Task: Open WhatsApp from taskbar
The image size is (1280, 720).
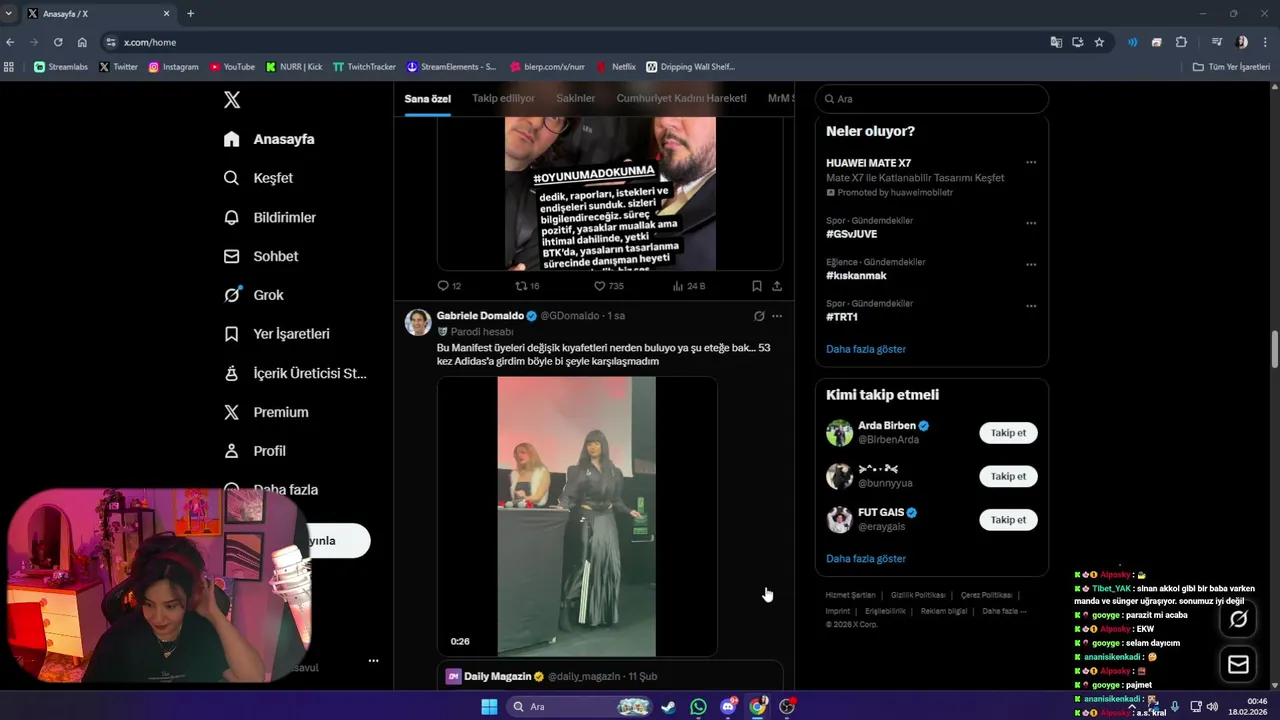Action: point(698,707)
